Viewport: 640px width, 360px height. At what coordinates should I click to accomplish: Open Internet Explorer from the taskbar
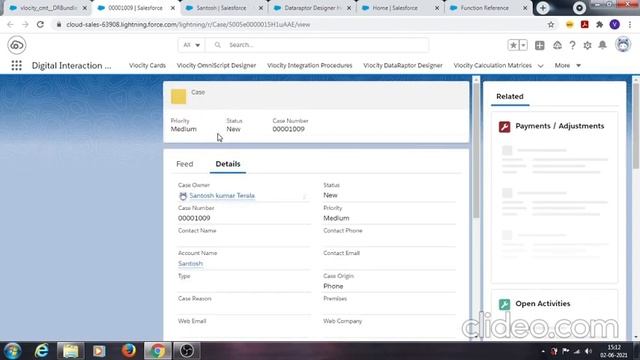tap(42, 351)
